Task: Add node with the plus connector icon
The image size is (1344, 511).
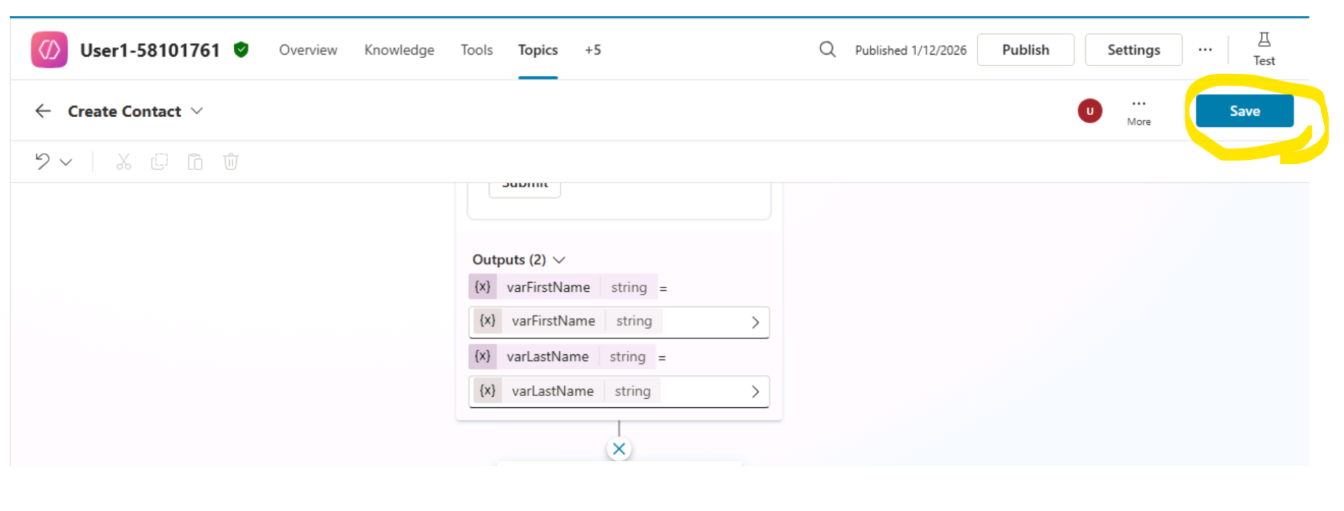Action: point(619,449)
